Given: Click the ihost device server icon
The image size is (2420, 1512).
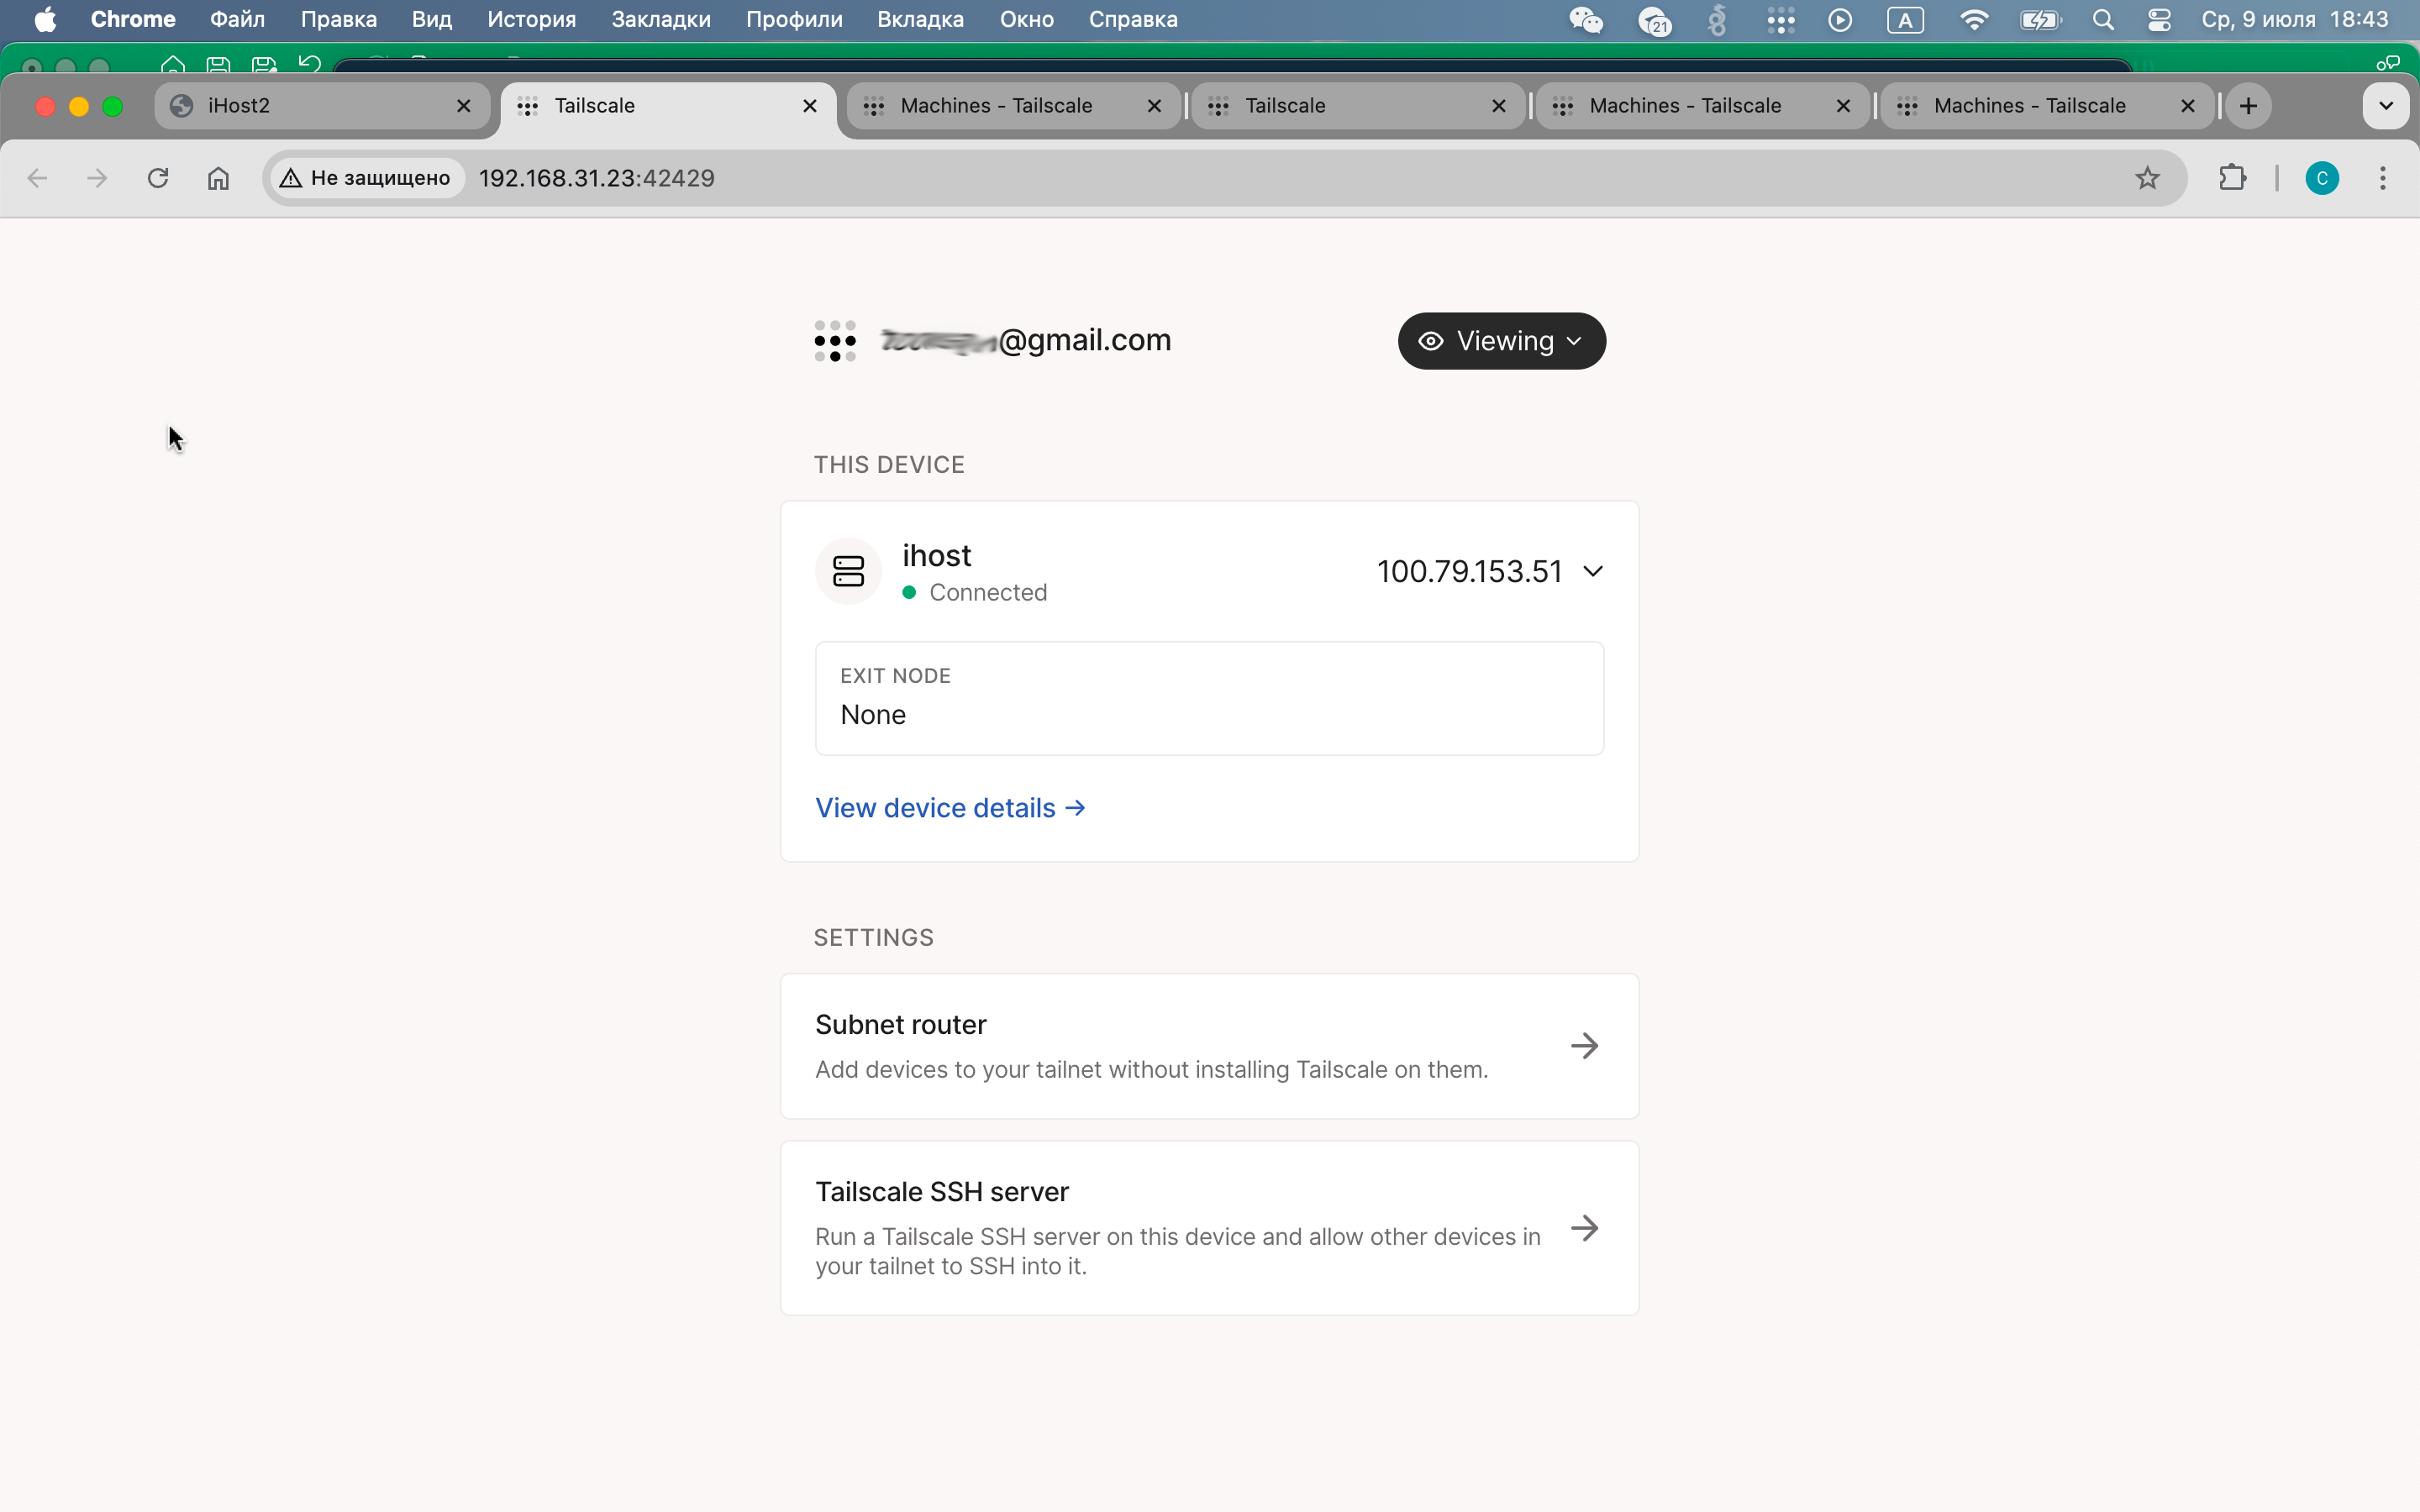Looking at the screenshot, I should click(x=848, y=571).
